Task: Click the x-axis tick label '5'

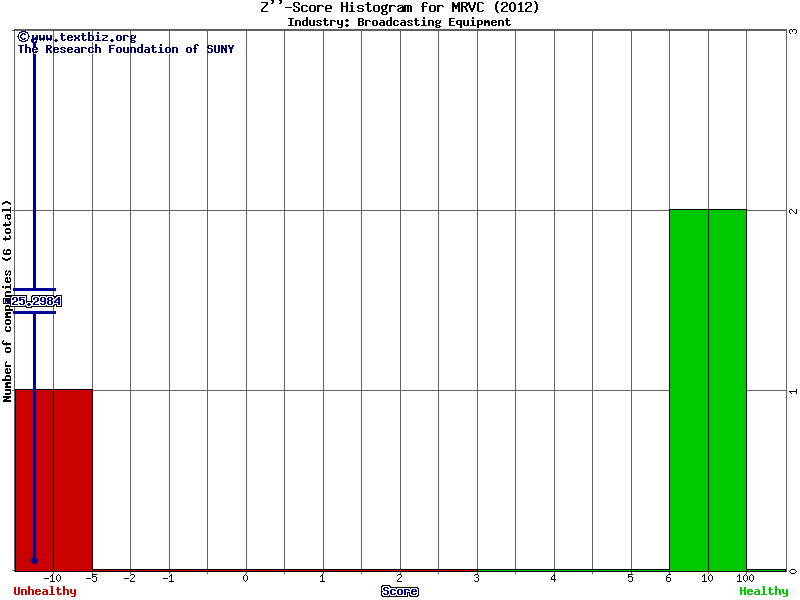Action: pyautogui.click(x=631, y=578)
